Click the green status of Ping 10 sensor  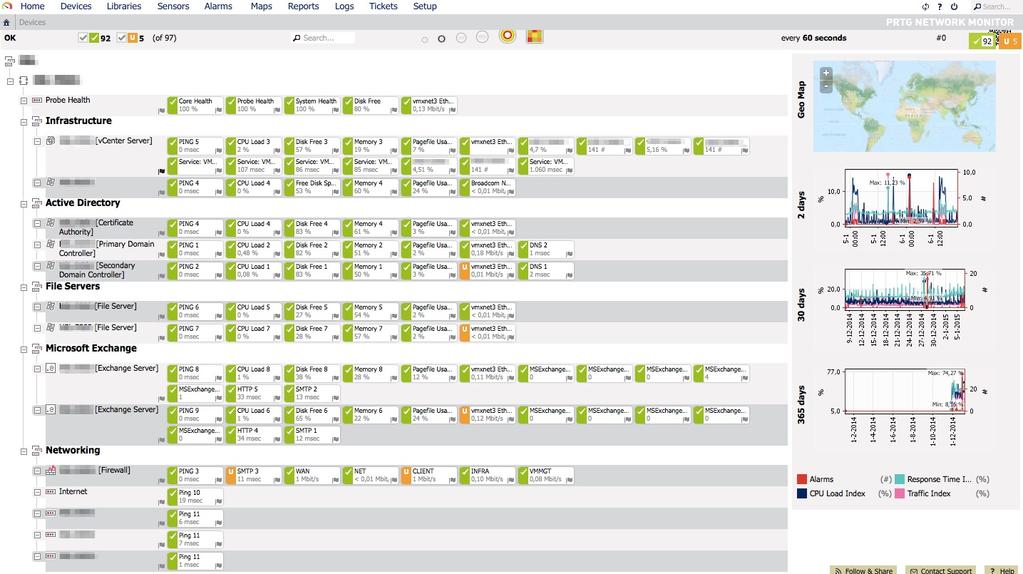tap(172, 496)
